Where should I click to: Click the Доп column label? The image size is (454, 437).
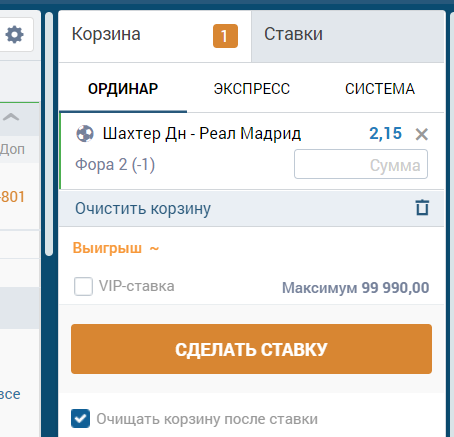(x=12, y=149)
